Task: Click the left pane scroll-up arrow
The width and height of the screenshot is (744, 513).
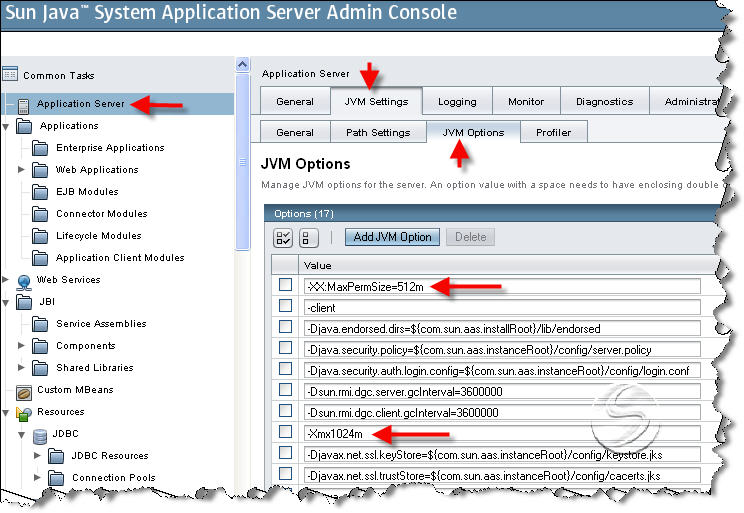Action: 242,65
